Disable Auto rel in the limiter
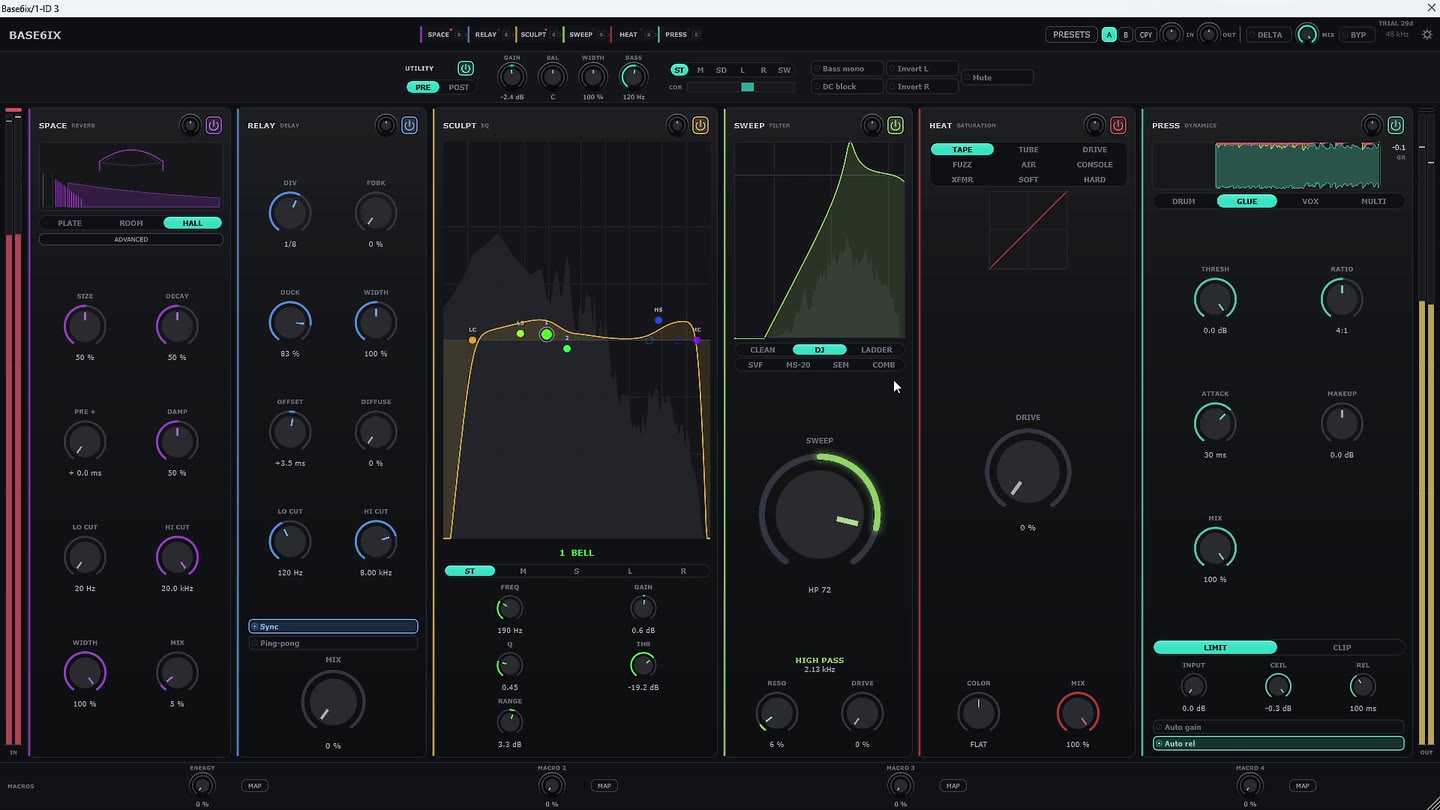The width and height of the screenshot is (1440, 810). (1278, 744)
